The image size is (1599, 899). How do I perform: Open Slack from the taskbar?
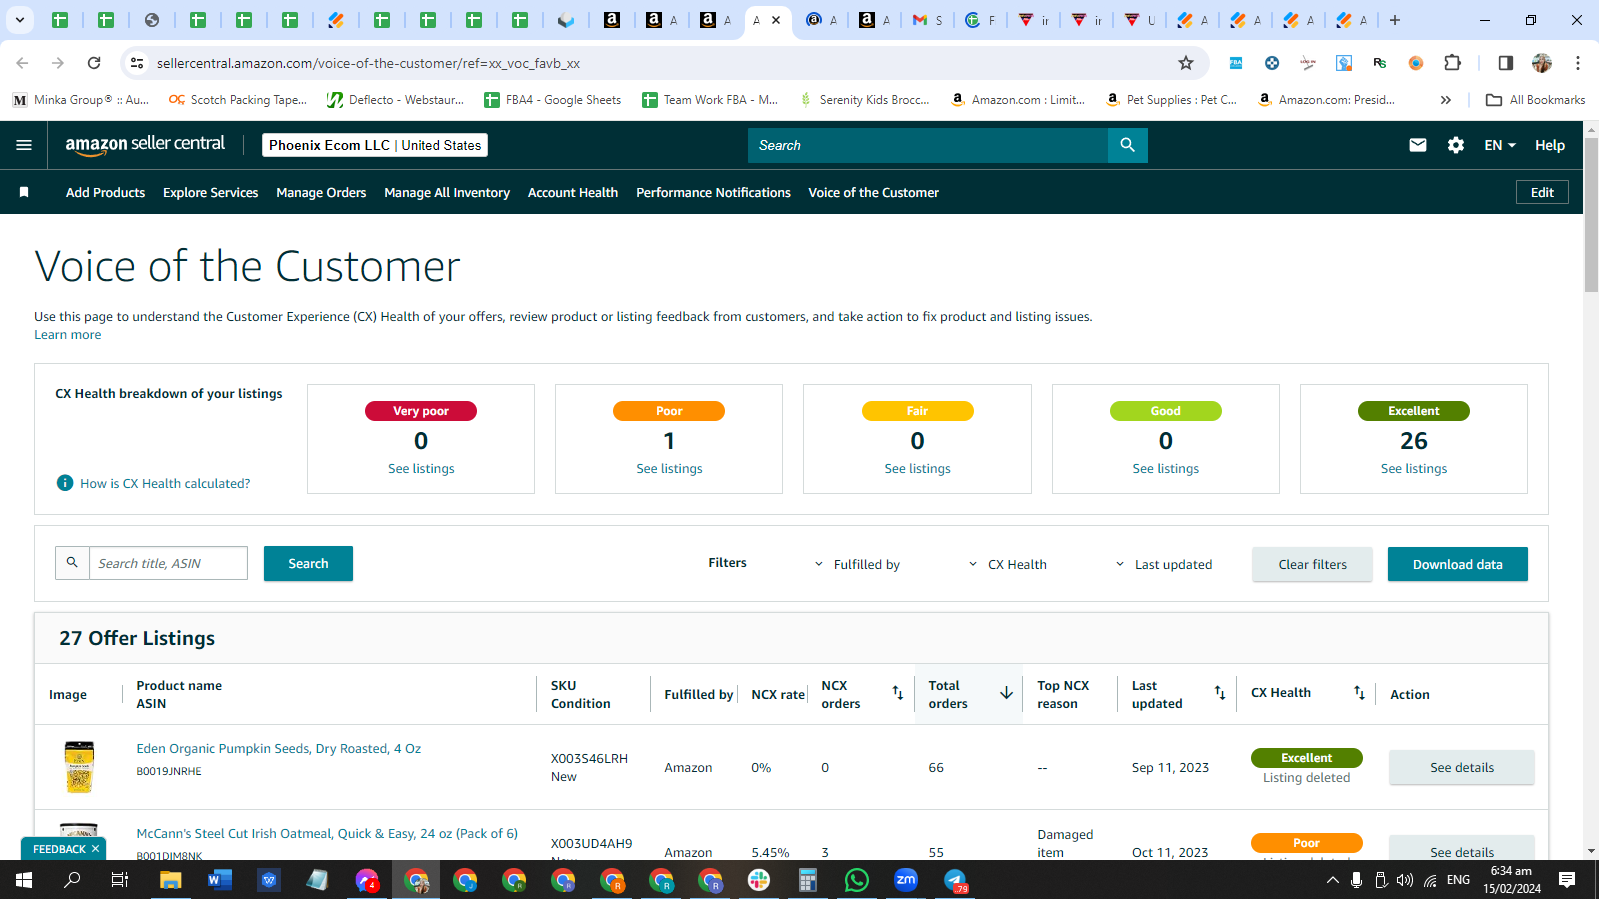point(759,880)
